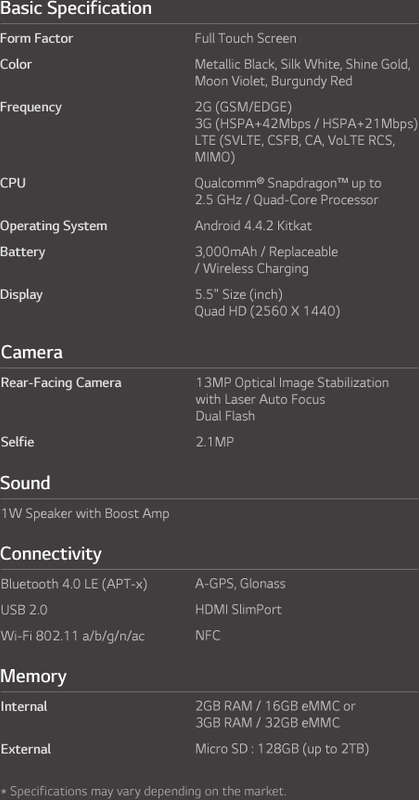
Task: Select the HDMI SlimPort entry
Action: (238, 610)
